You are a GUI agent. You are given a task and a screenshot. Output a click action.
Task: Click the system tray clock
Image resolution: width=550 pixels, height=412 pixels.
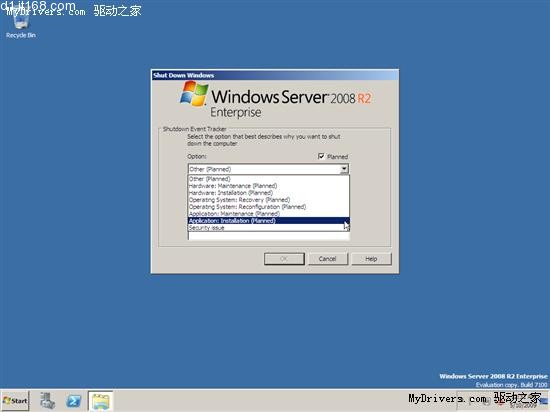point(523,403)
